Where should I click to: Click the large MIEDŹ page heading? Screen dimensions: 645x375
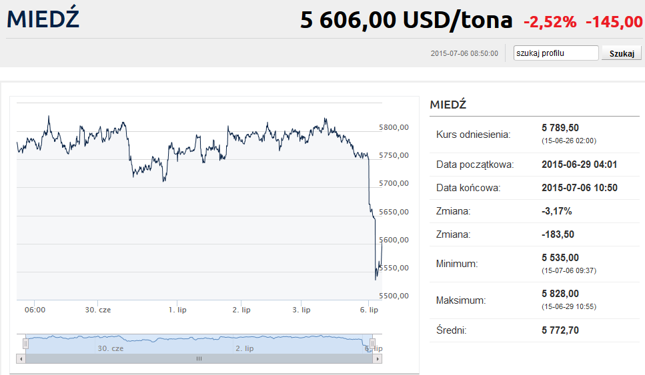(43, 19)
